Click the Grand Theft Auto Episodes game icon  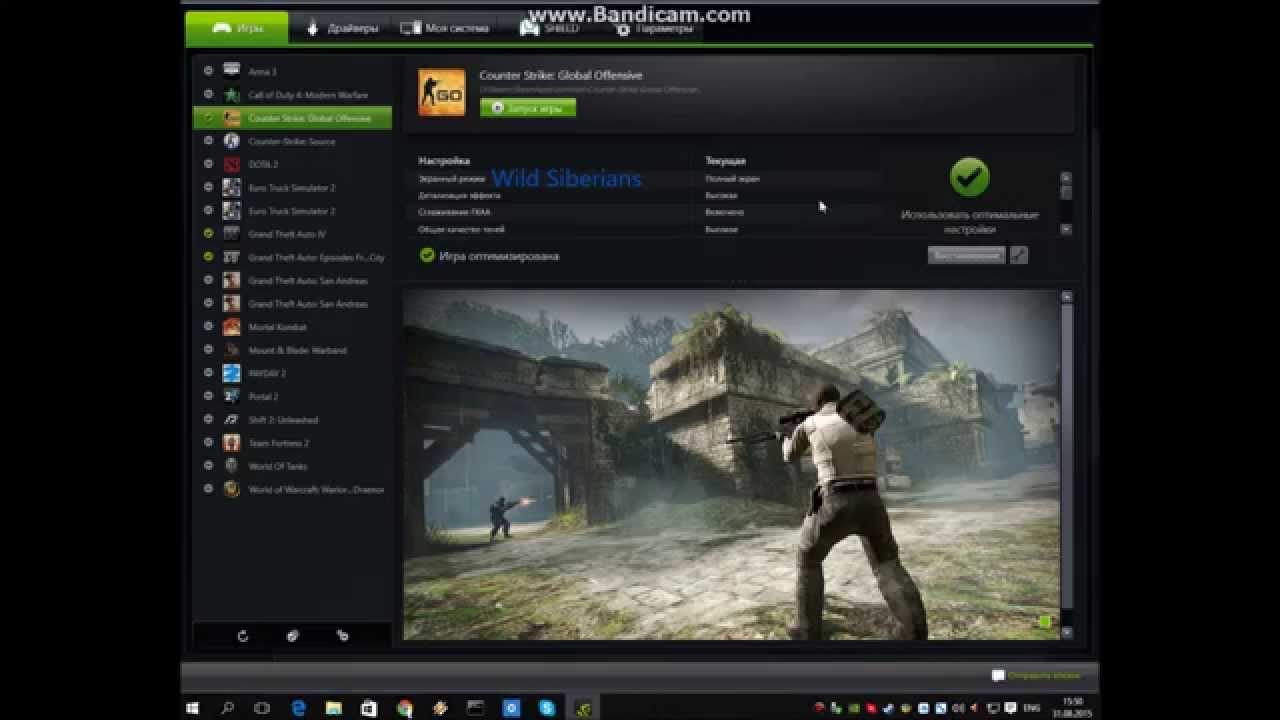[232, 257]
